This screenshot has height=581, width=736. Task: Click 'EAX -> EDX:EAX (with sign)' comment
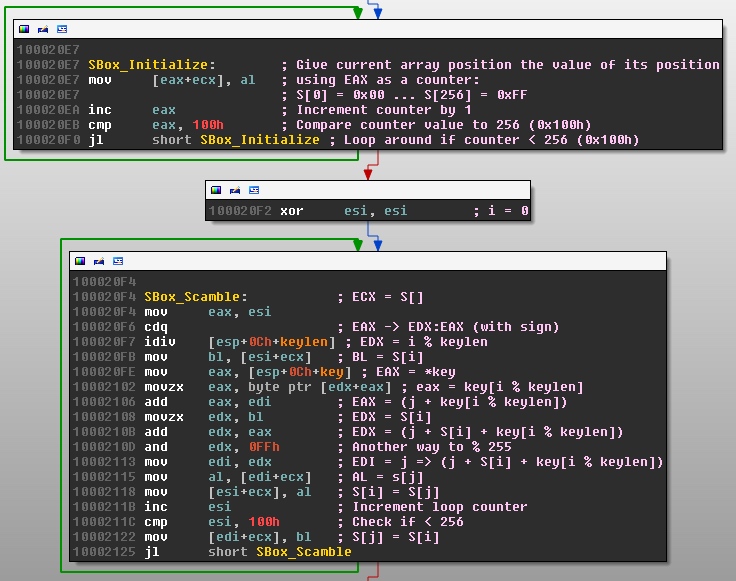point(456,327)
